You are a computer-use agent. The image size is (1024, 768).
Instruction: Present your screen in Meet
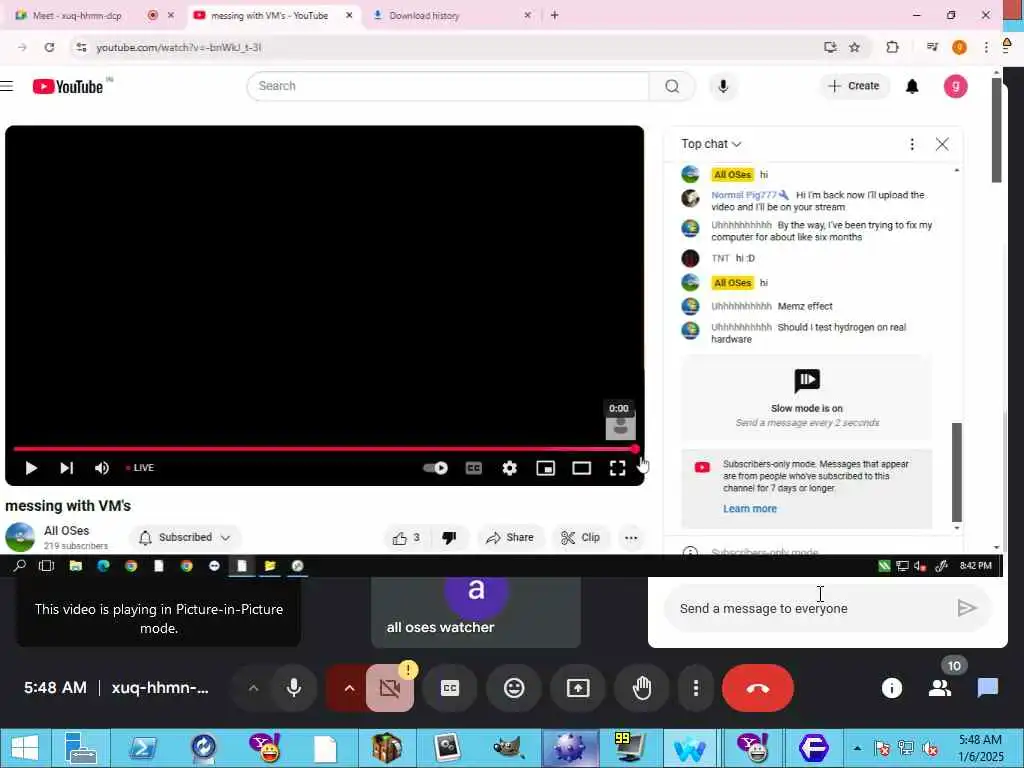point(578,688)
